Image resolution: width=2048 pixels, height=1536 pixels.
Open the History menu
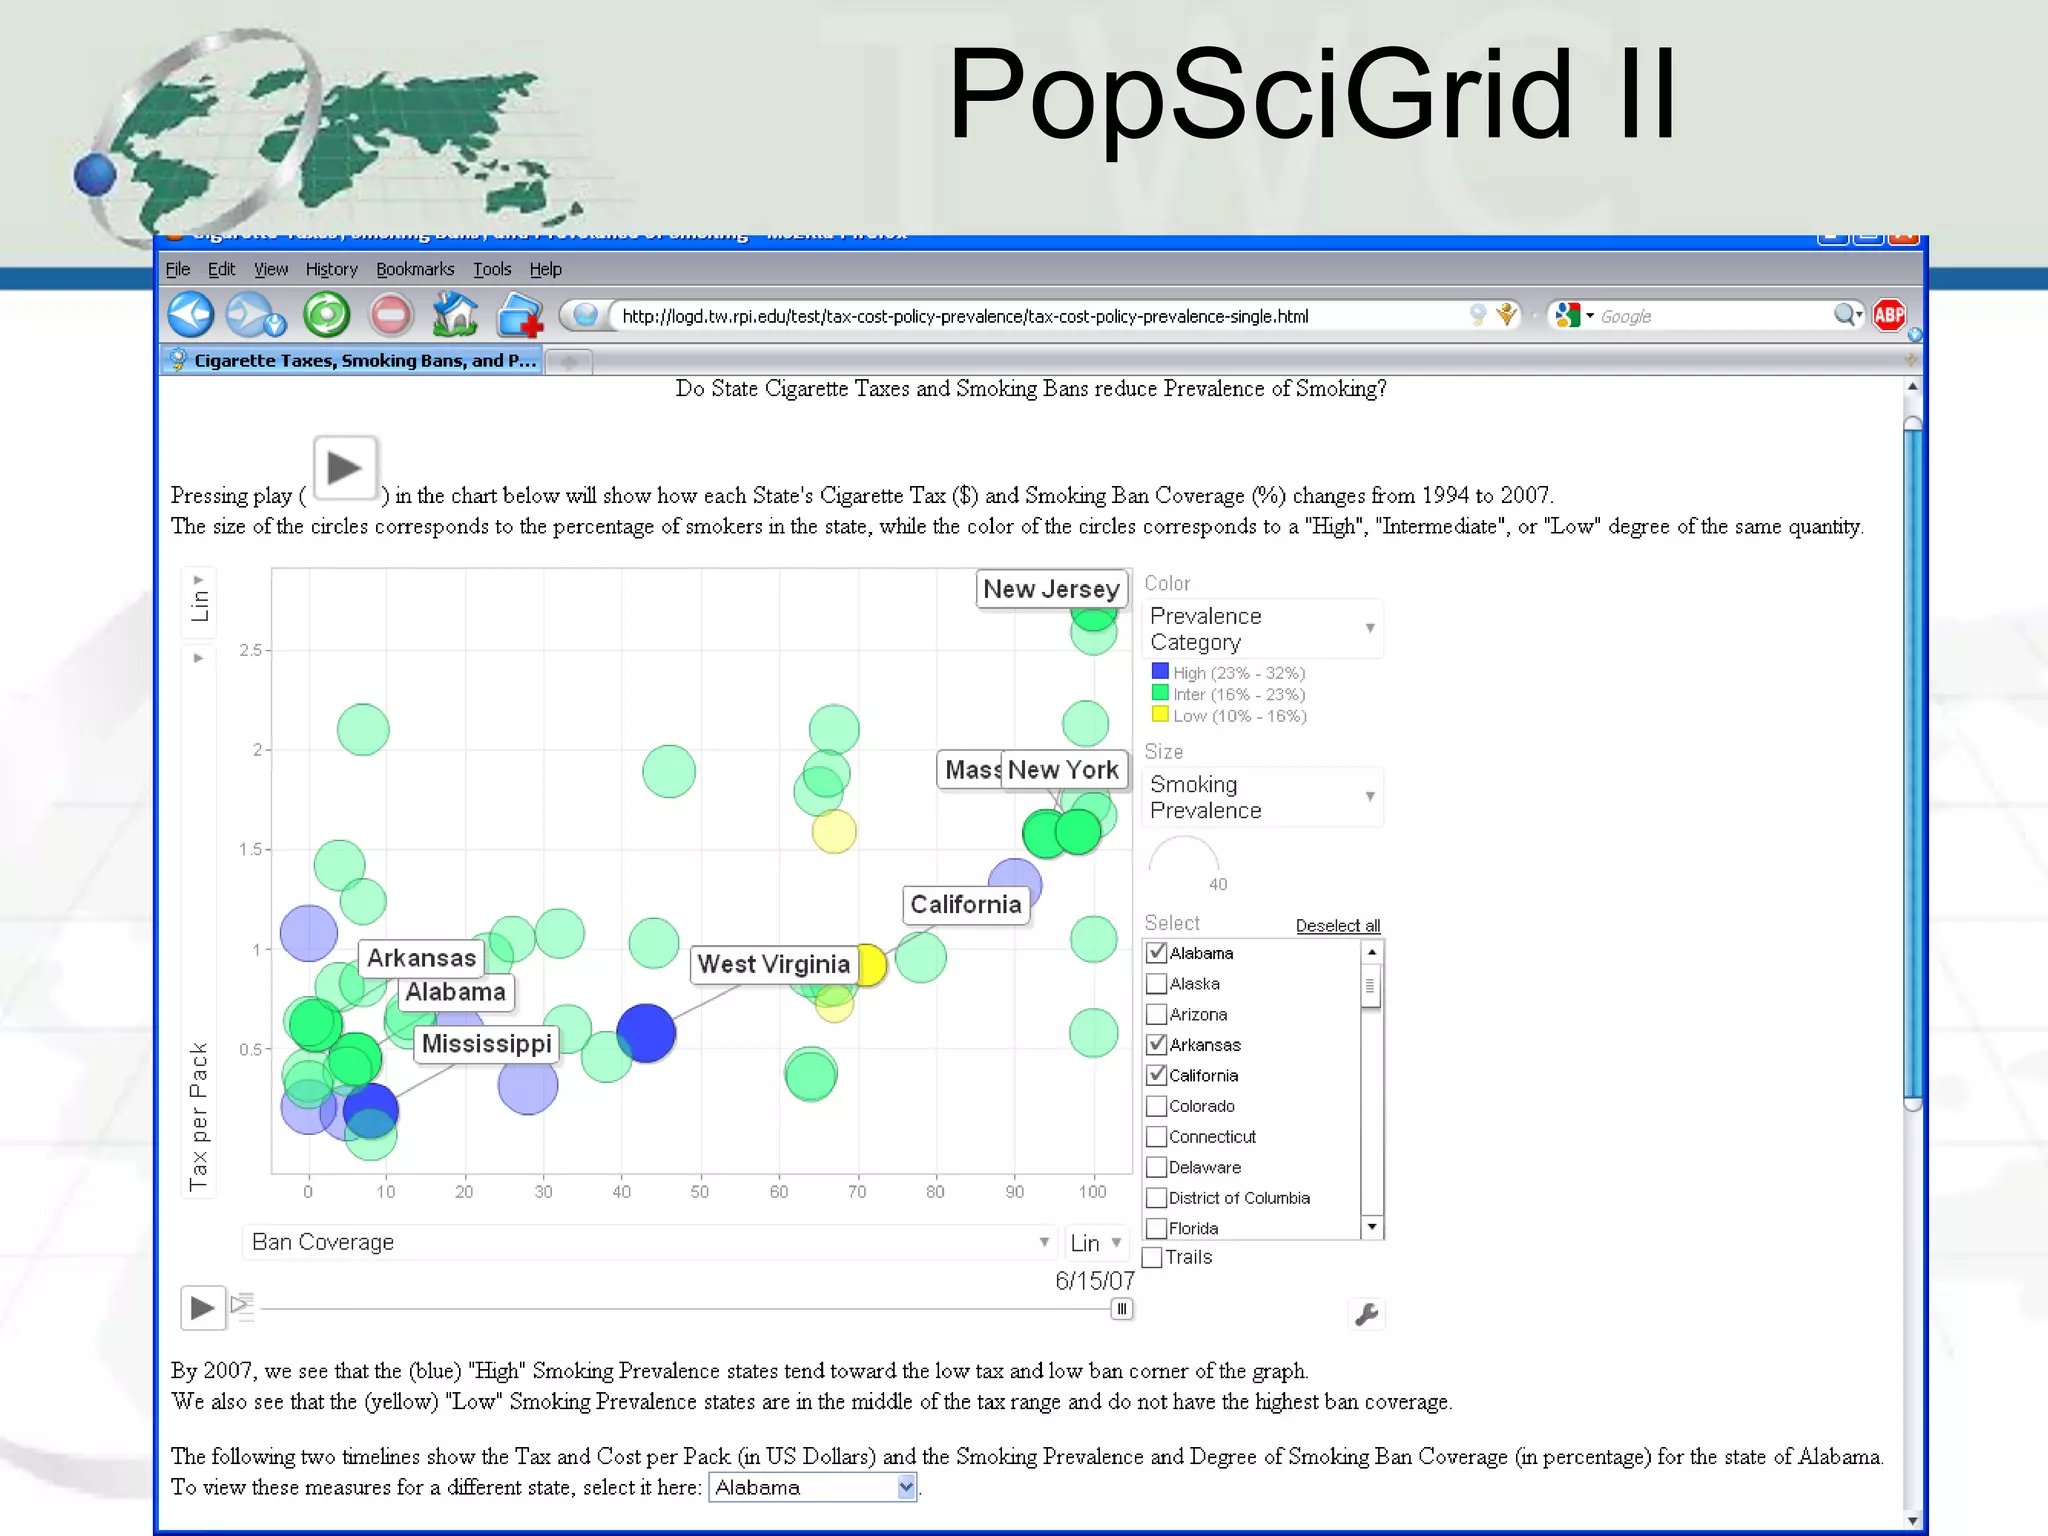point(331,269)
